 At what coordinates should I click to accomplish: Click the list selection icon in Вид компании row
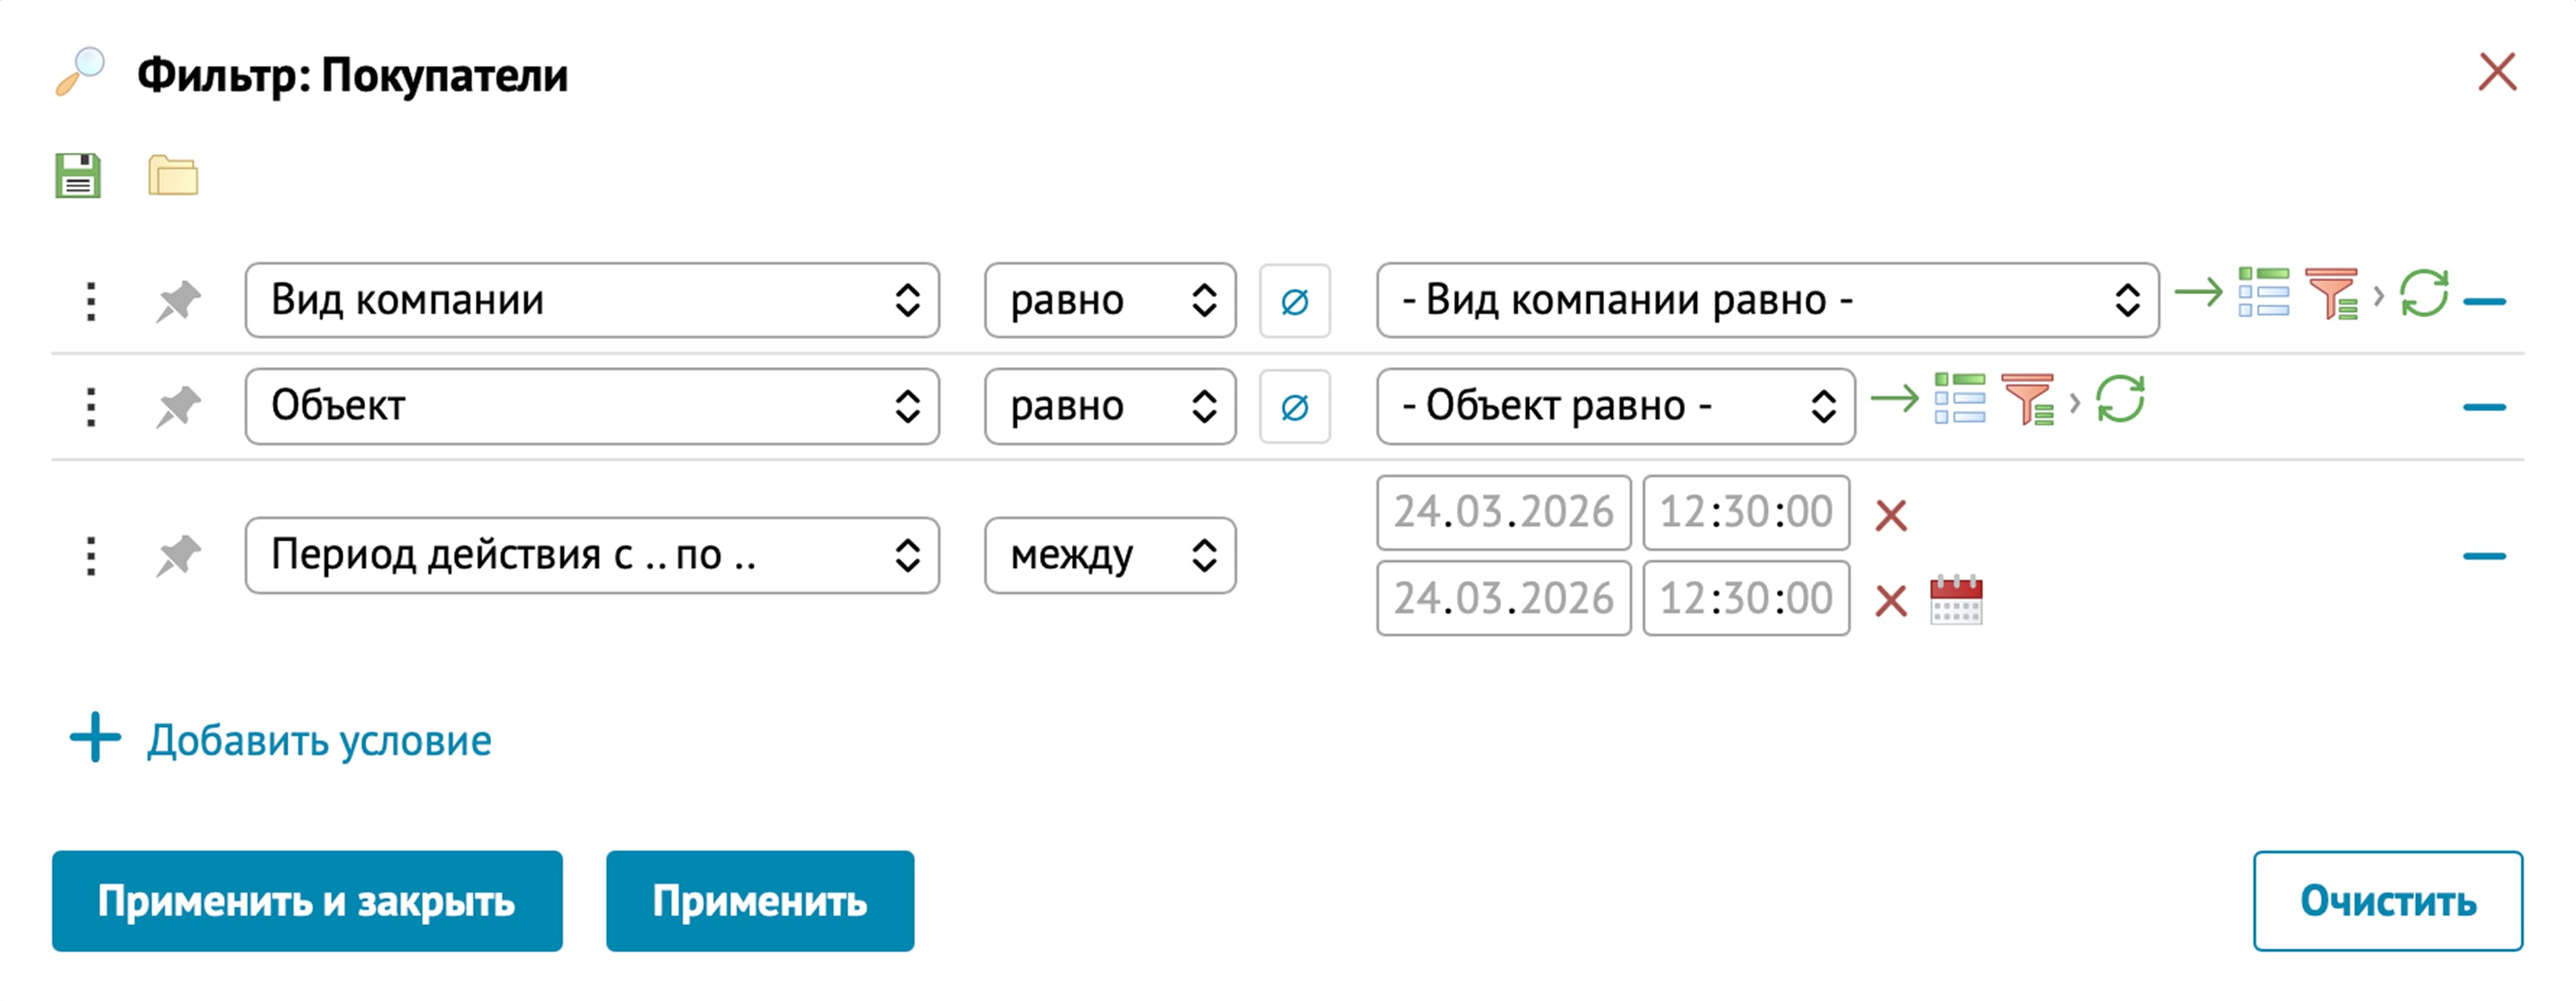[x=2264, y=293]
